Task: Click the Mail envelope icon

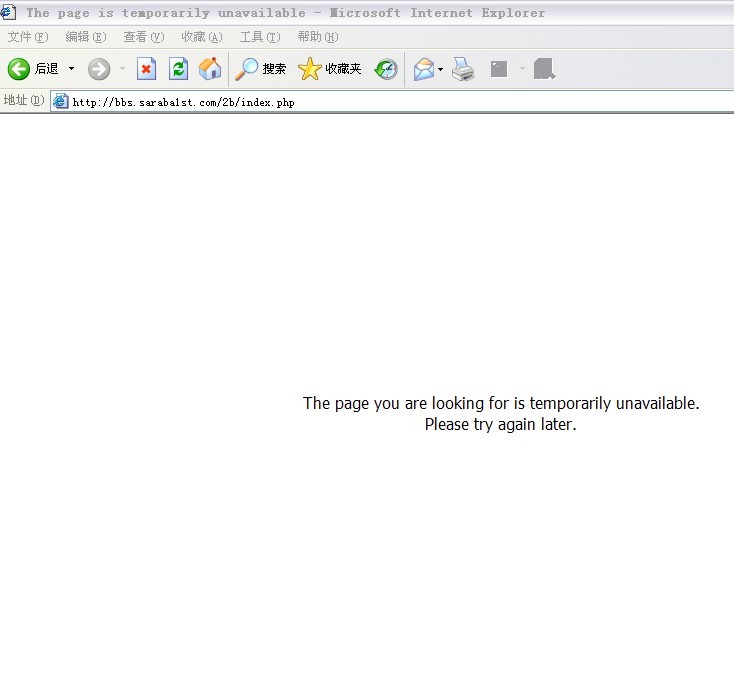Action: coord(424,69)
